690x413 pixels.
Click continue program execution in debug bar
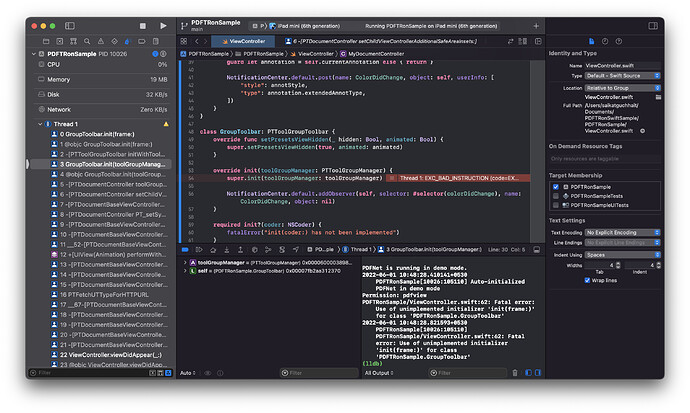click(x=199, y=249)
